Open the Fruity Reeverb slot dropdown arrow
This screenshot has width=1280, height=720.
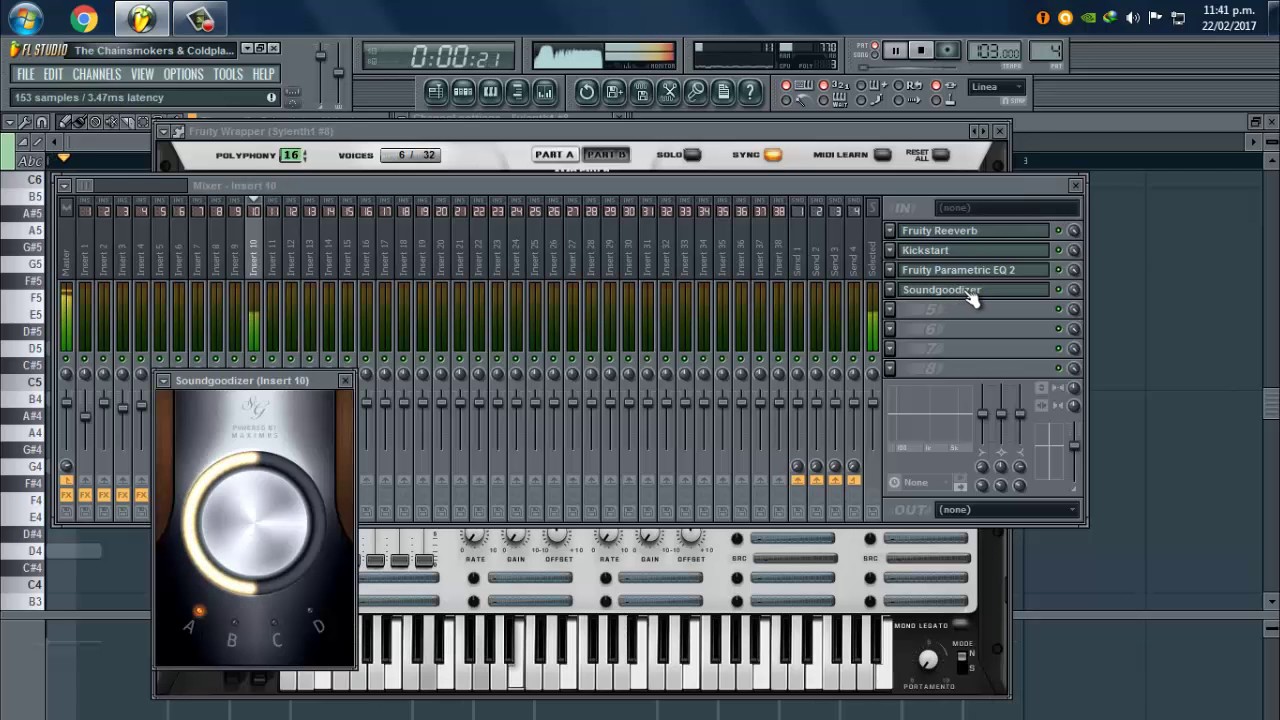[x=890, y=231]
